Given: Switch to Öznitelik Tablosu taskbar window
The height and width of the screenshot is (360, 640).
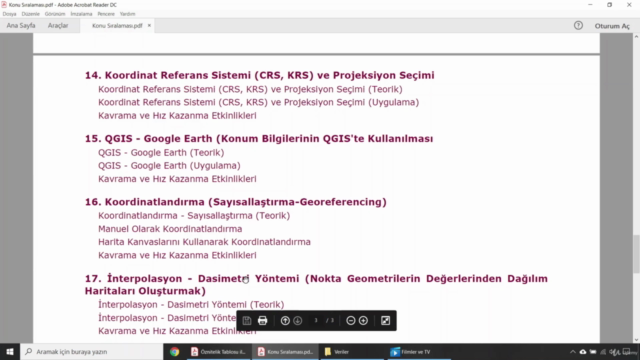Looking at the screenshot, I should click(x=219, y=351).
